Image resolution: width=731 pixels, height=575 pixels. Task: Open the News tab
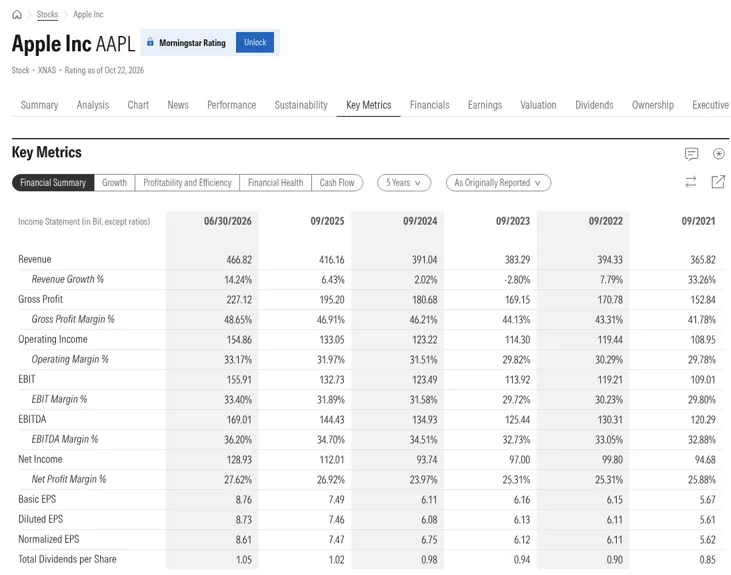pos(178,105)
